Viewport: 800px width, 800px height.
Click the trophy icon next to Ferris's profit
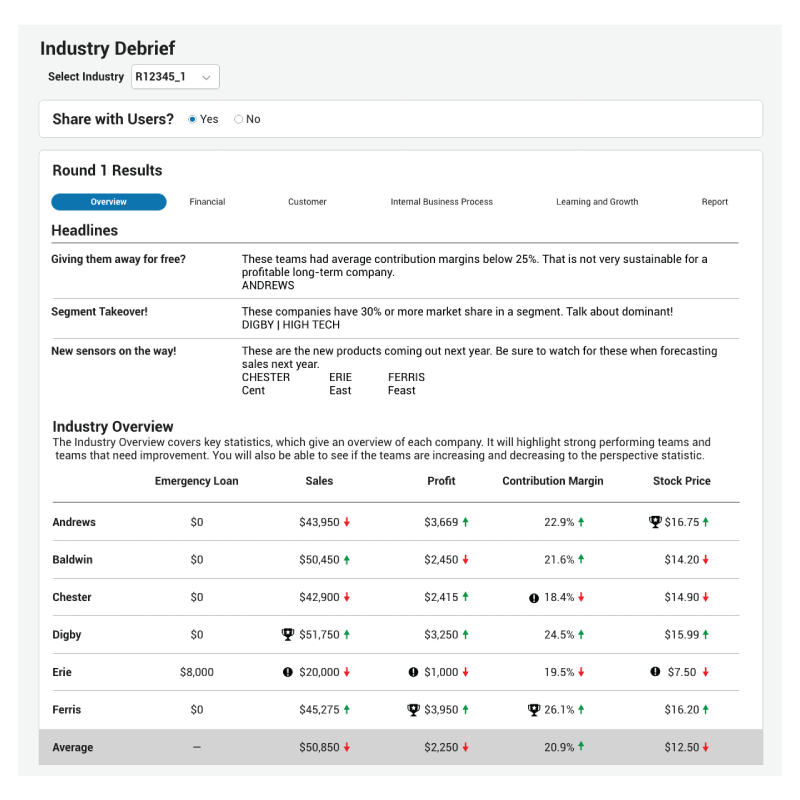coord(412,709)
